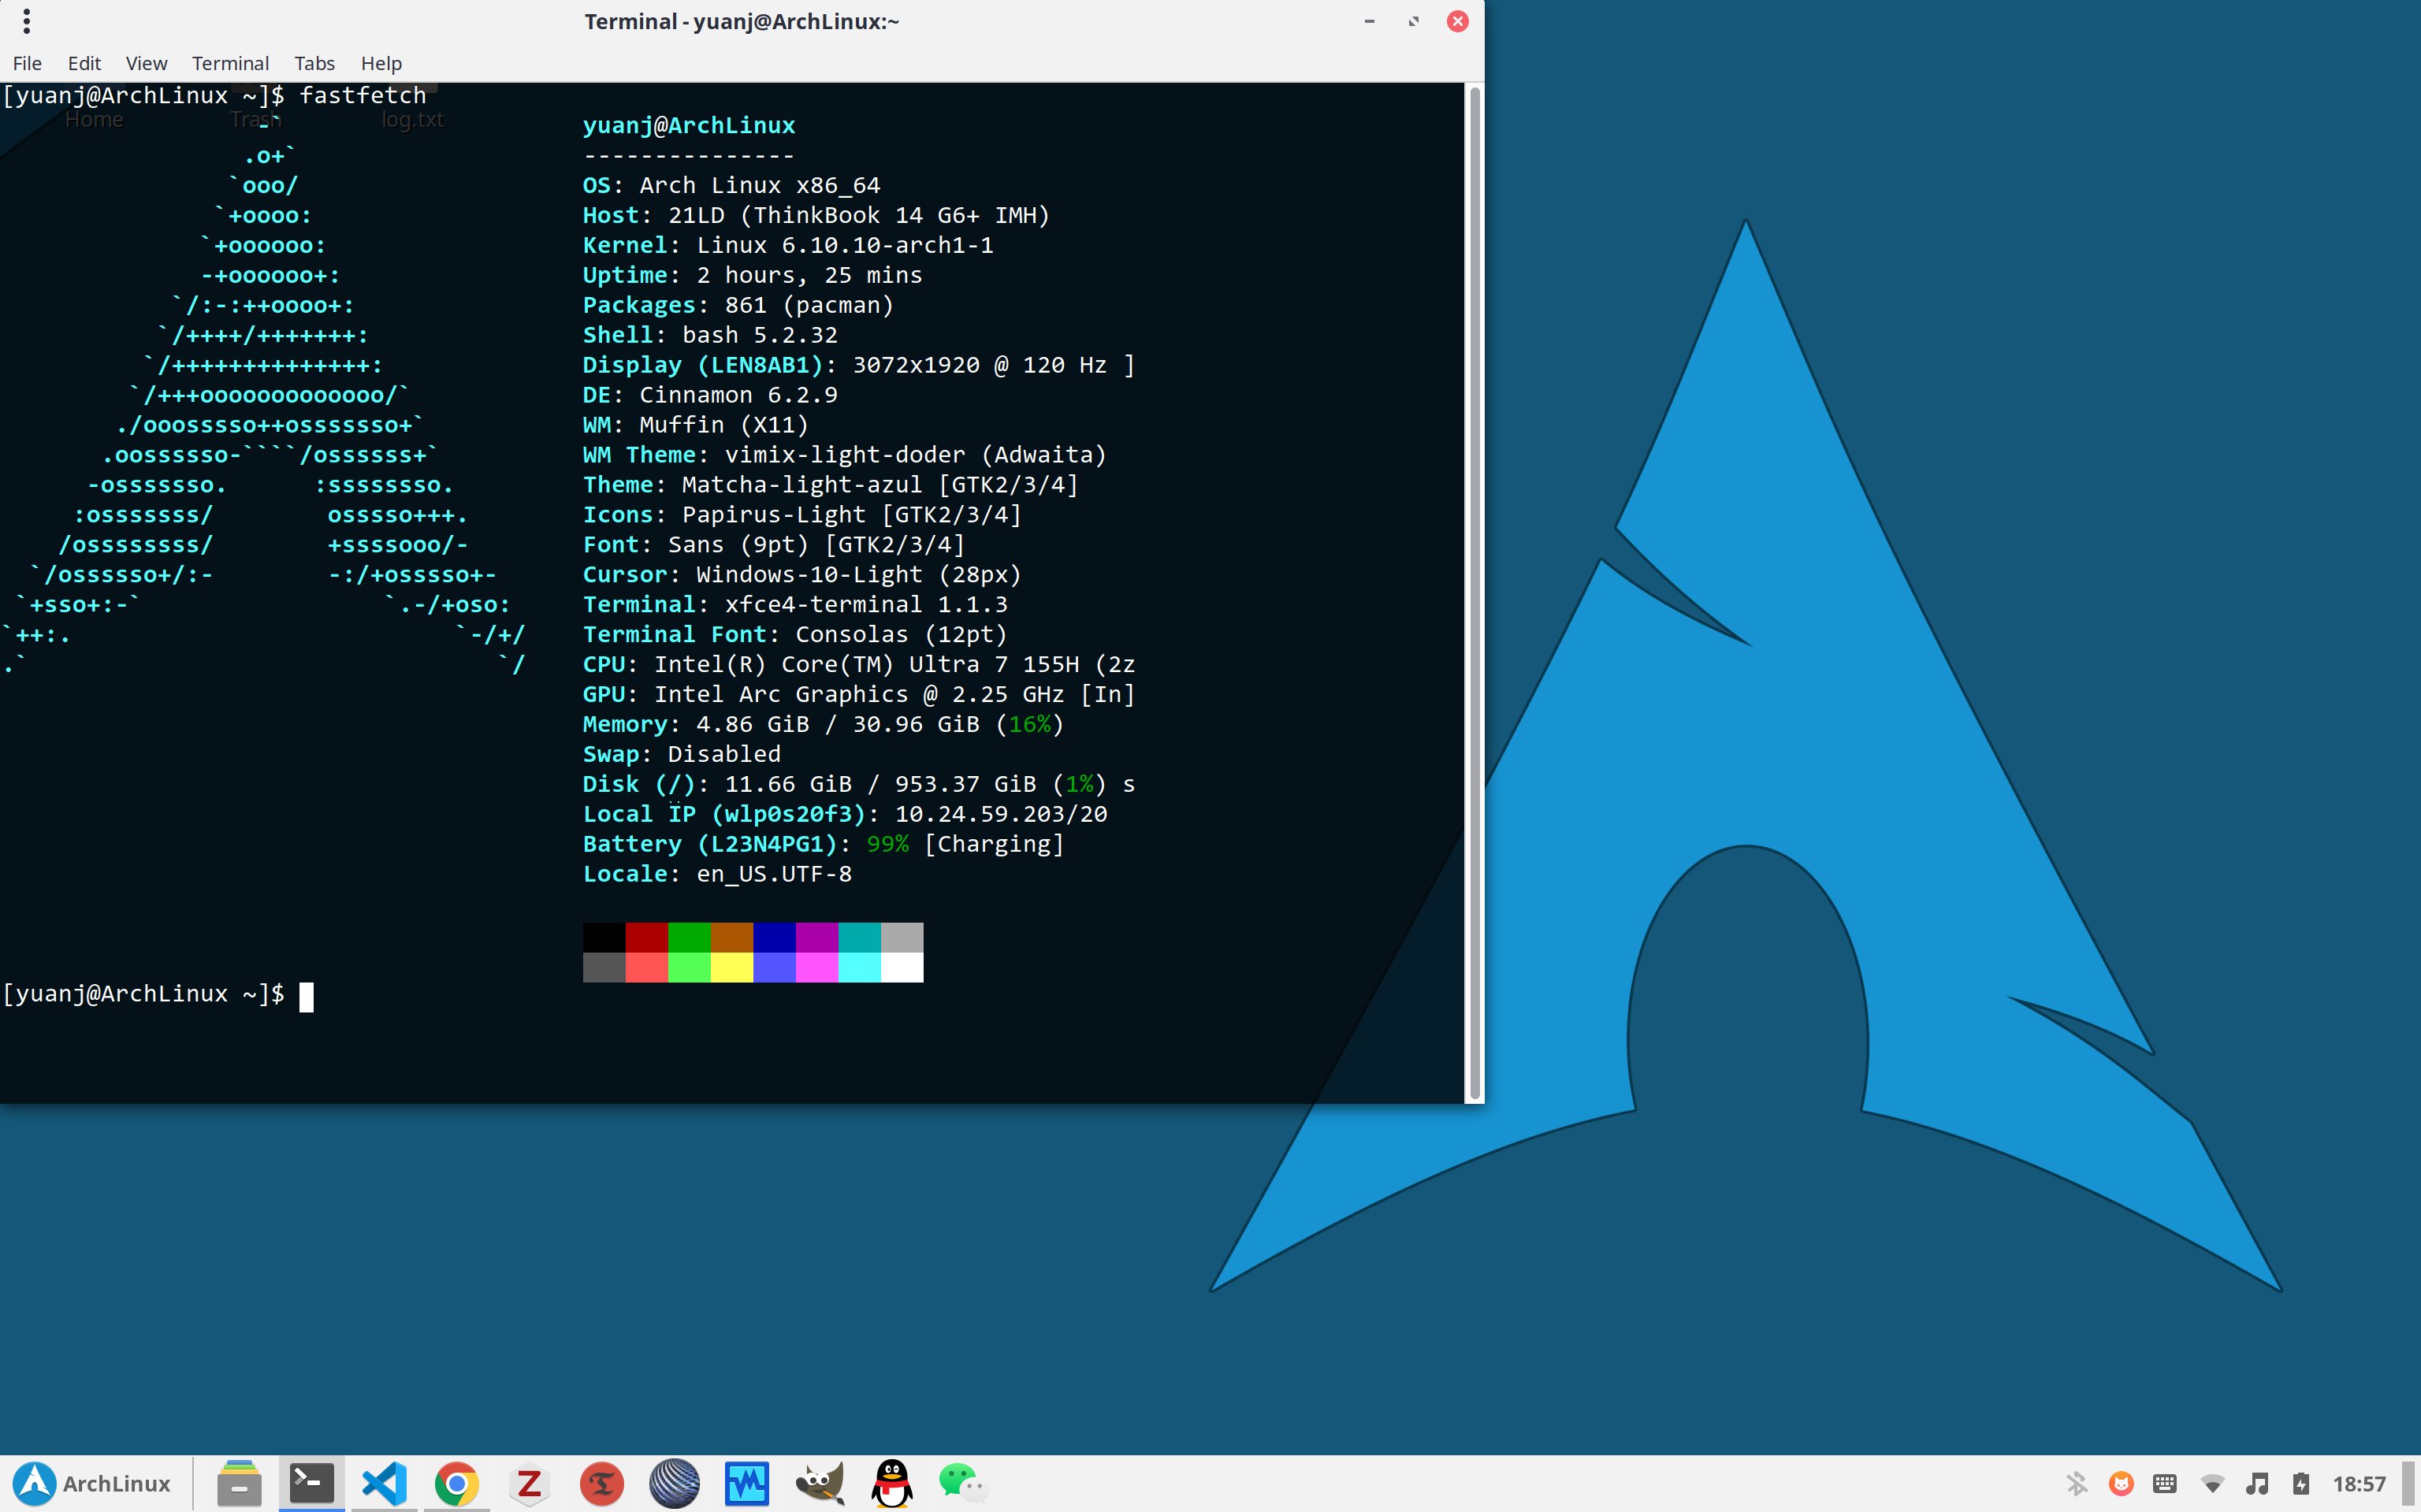Open the Tabs menu in Terminal
The image size is (2421, 1512).
tap(314, 63)
